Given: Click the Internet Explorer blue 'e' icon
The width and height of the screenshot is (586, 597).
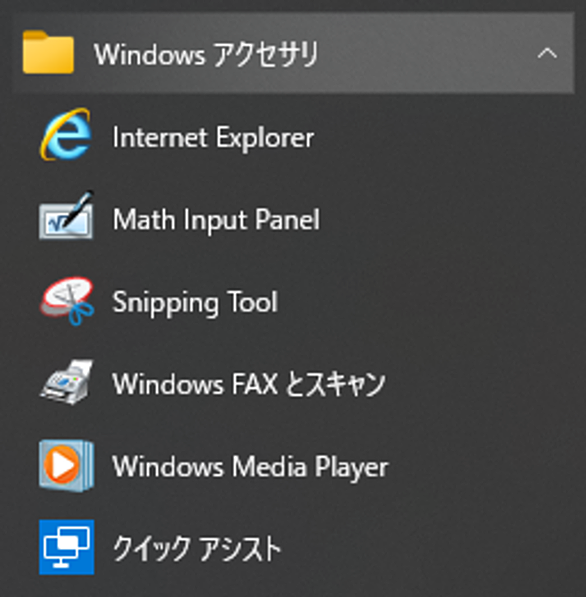Looking at the screenshot, I should pos(66,134).
